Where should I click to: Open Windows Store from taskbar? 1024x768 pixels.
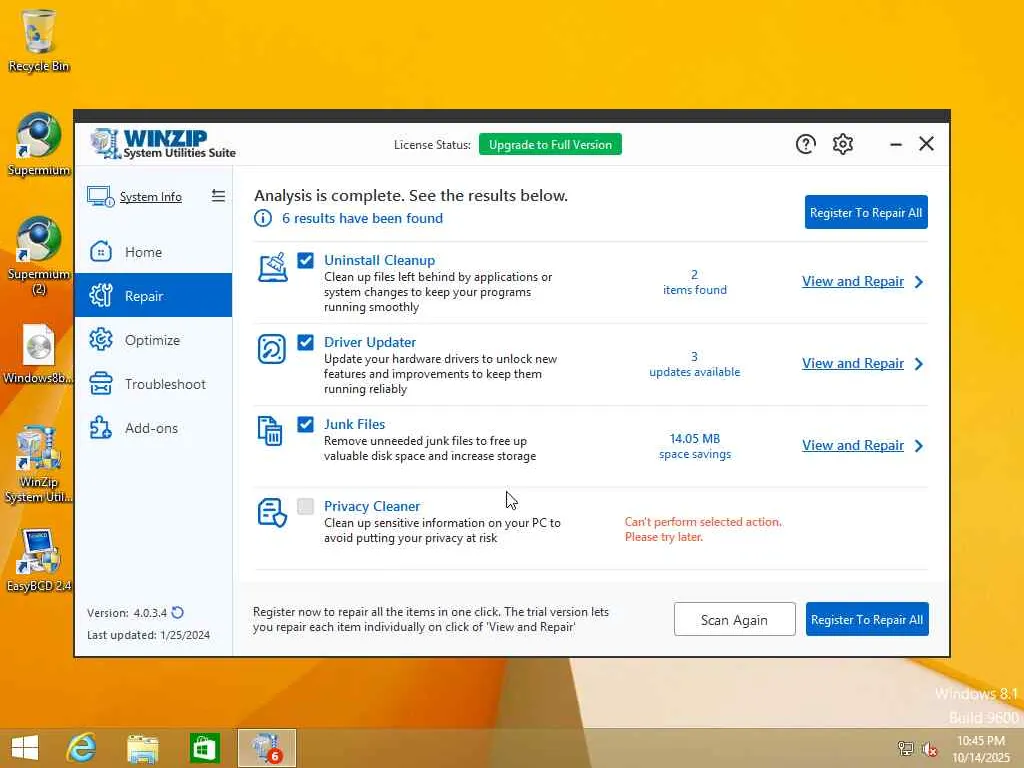pyautogui.click(x=204, y=748)
